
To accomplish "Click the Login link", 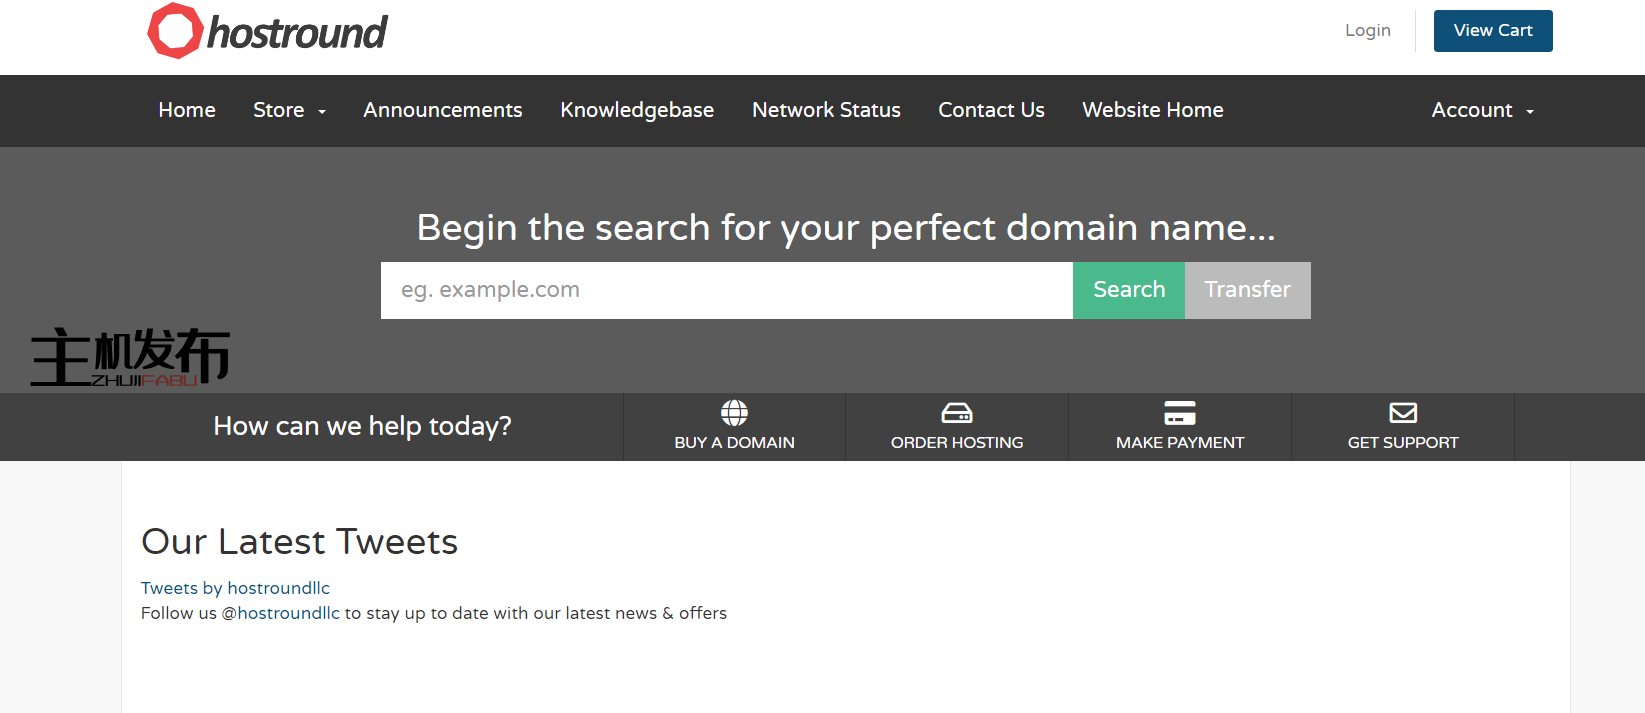I will (x=1367, y=31).
